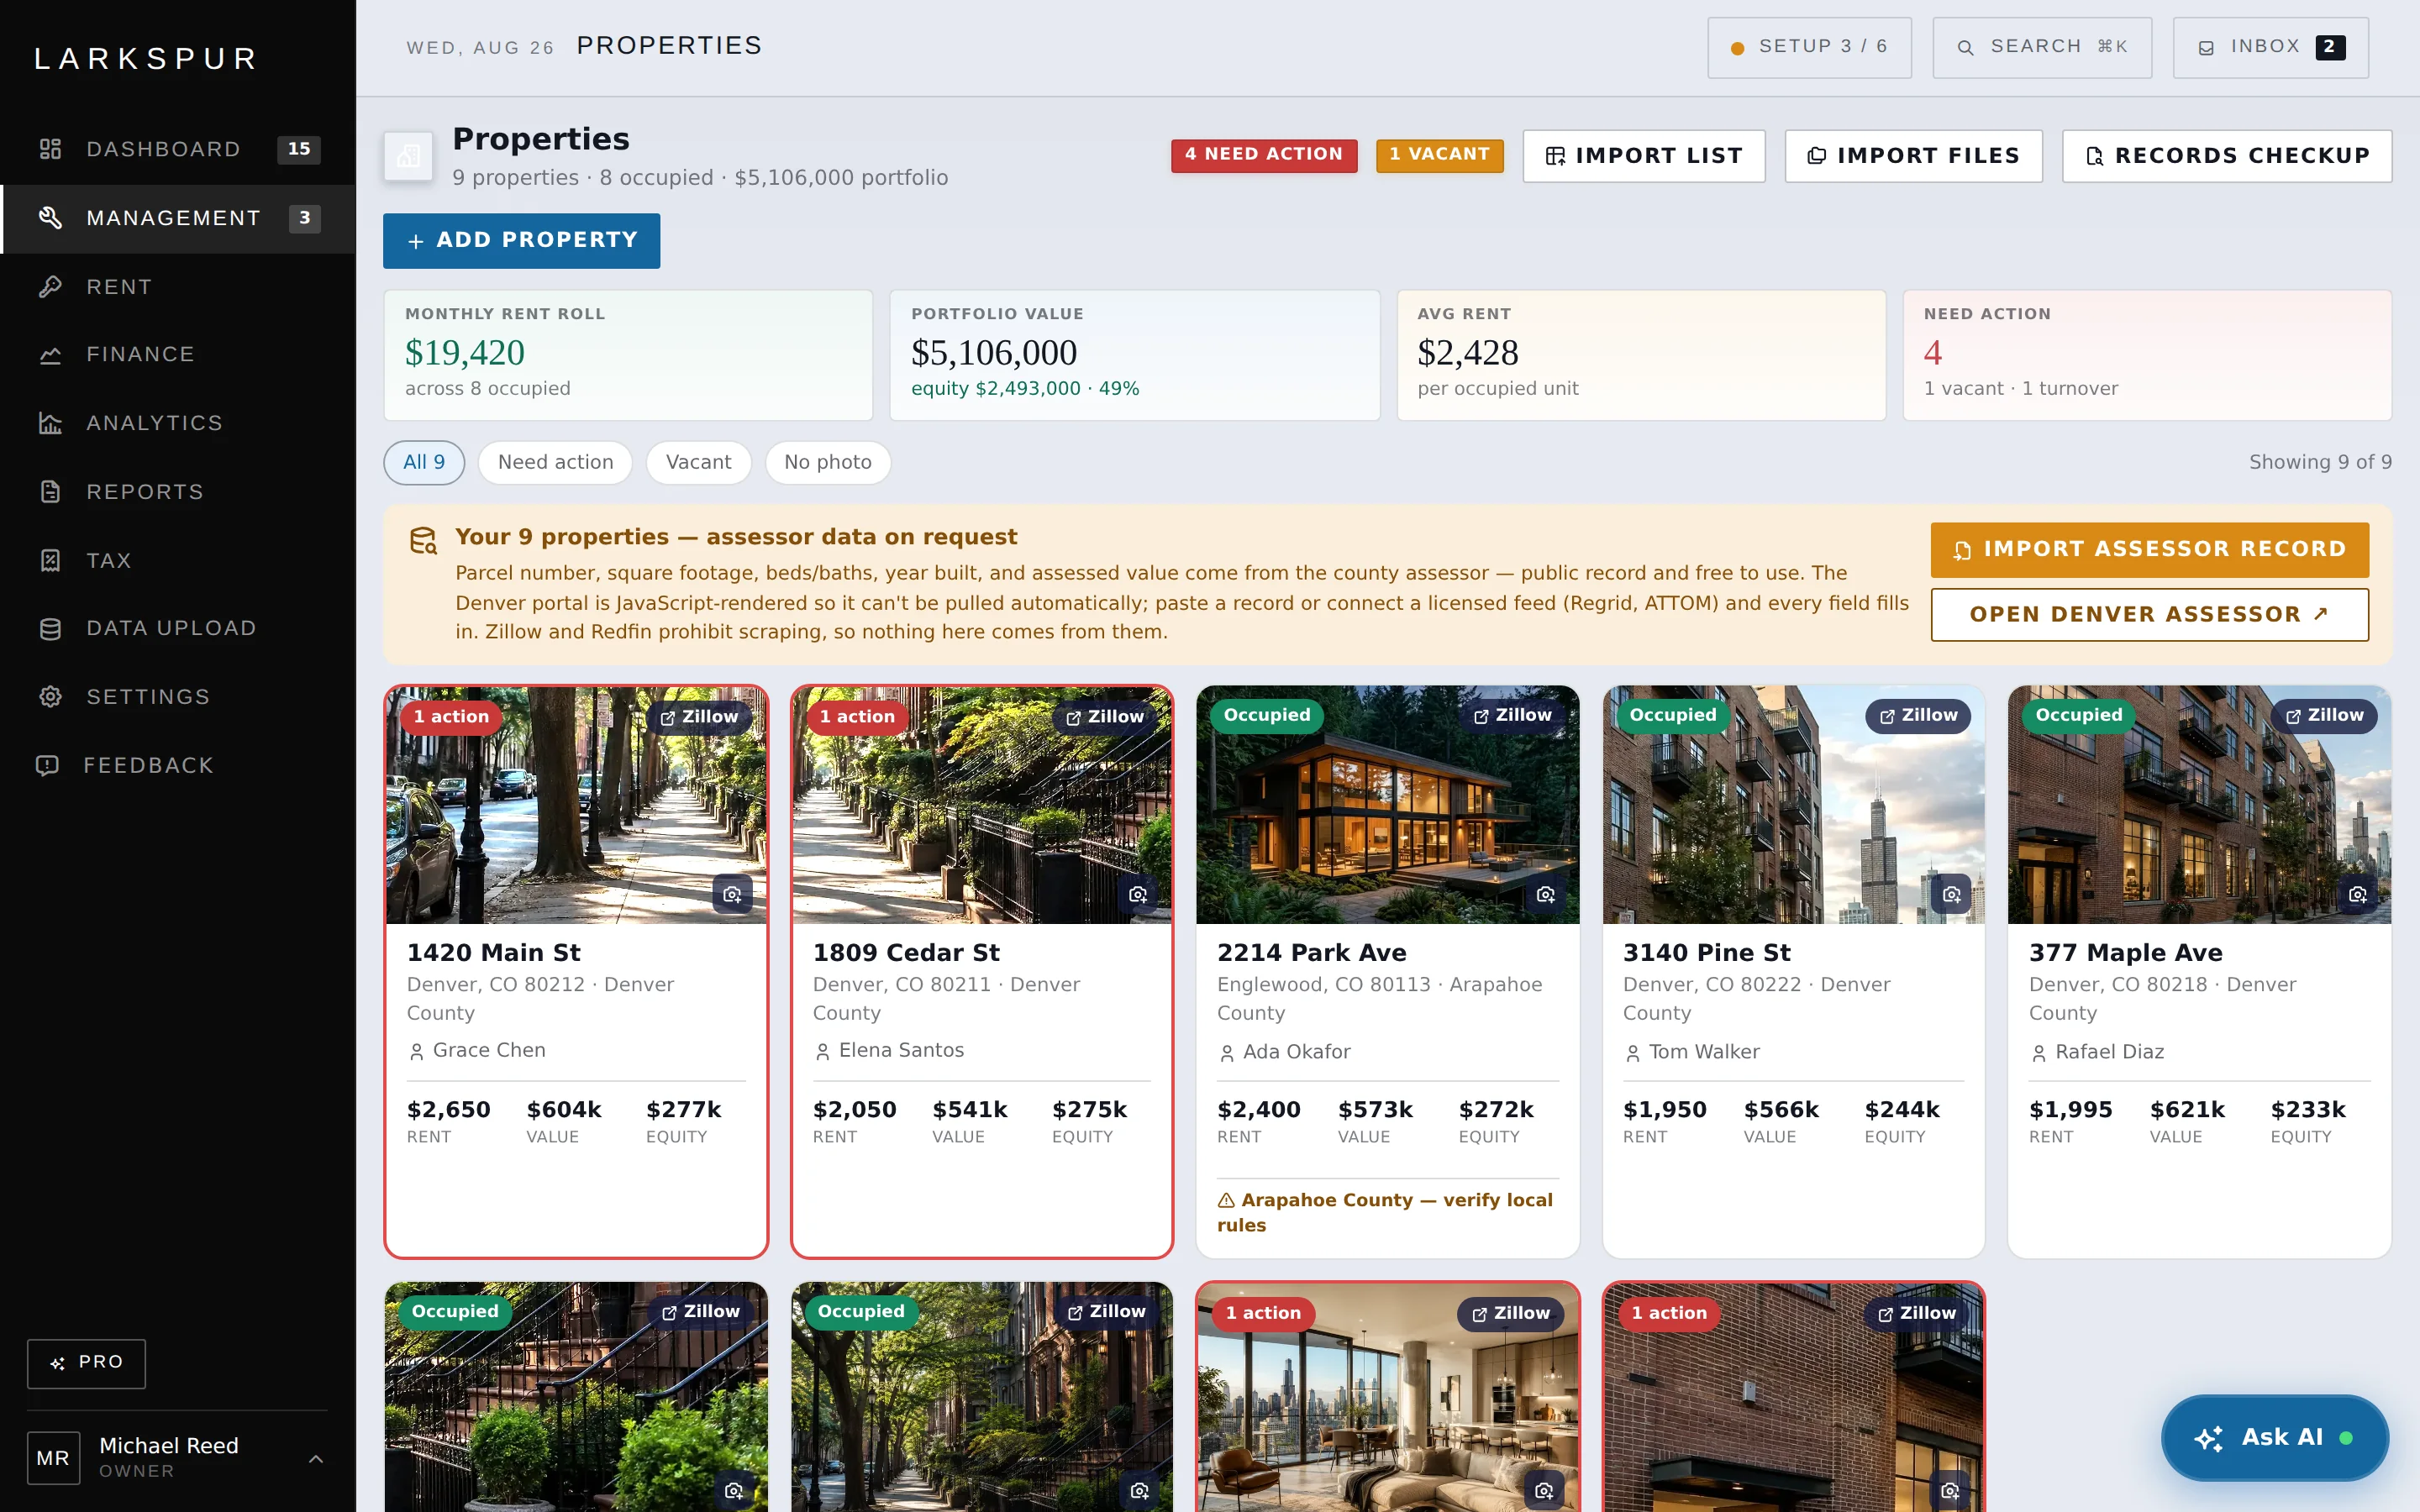Open Zillow link on 3140 Pine St
Screen dimensions: 2420x1512
click(1919, 716)
